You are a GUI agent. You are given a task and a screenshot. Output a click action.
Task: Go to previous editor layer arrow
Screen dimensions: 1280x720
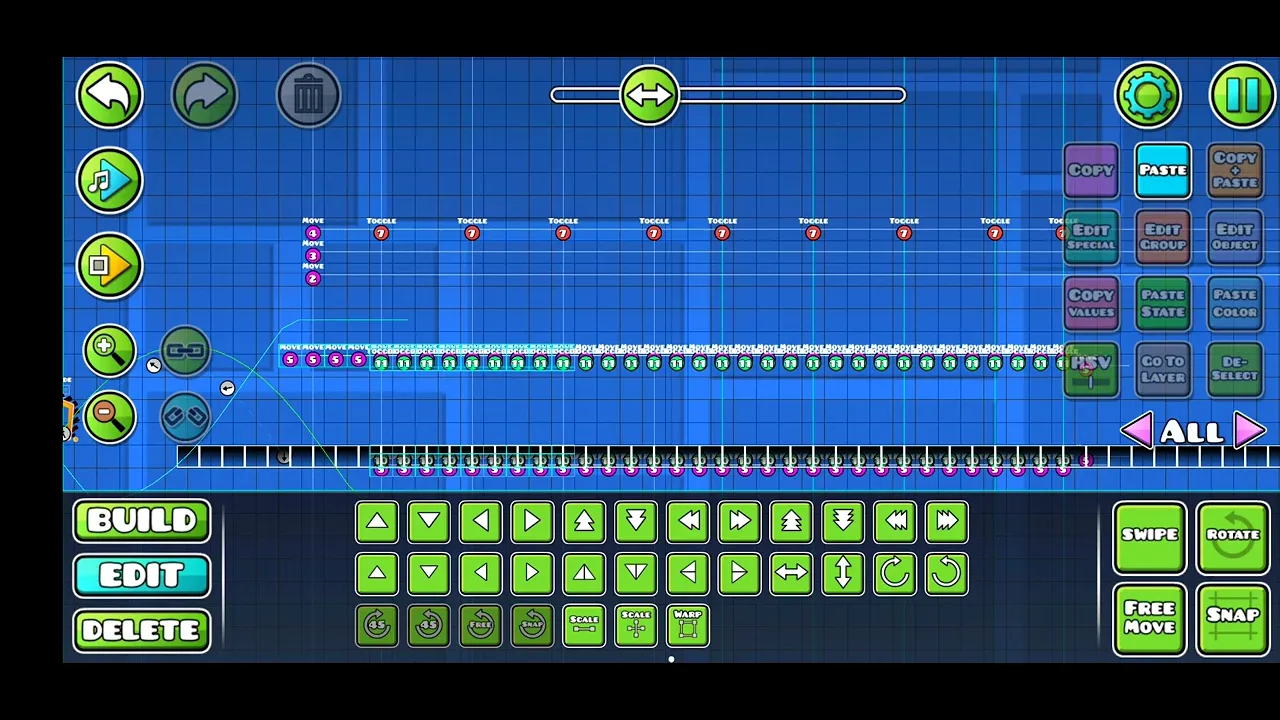(x=1136, y=431)
